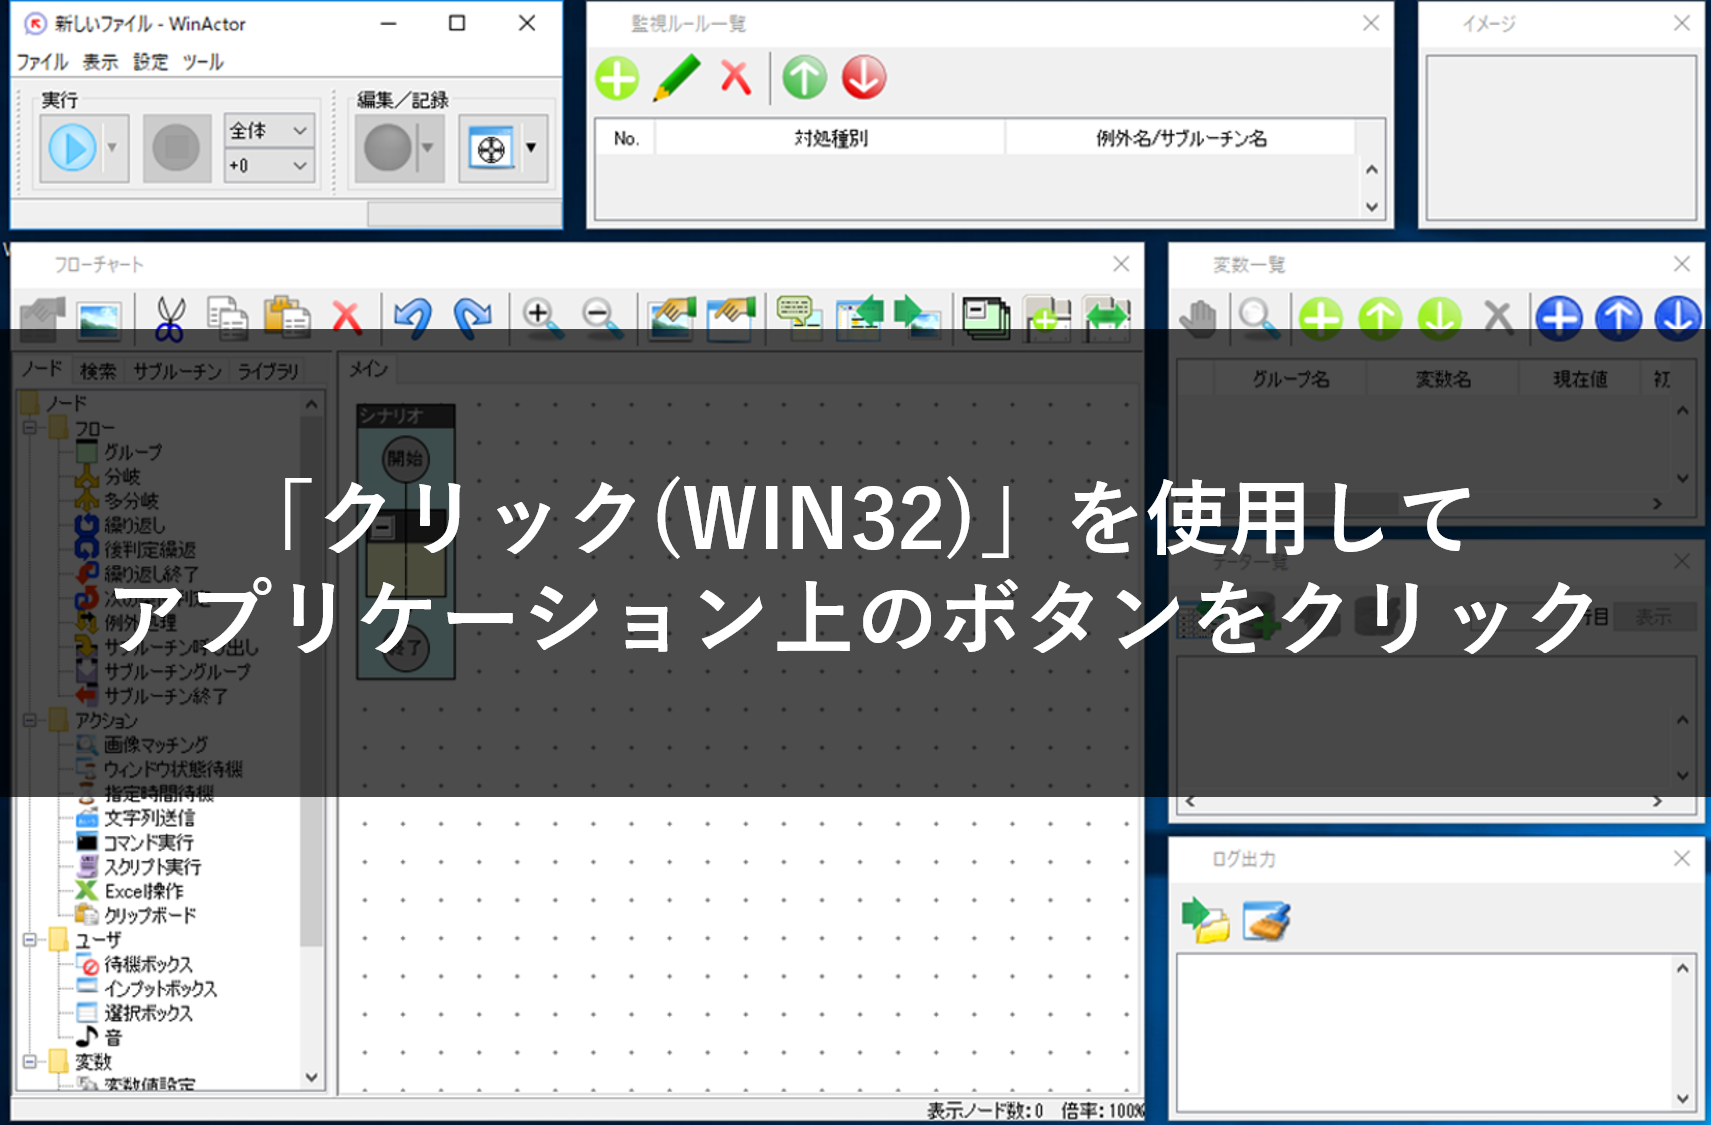1711x1125 pixels.
Task: Click the gray Stop button in 実行 group
Action: coord(177,148)
